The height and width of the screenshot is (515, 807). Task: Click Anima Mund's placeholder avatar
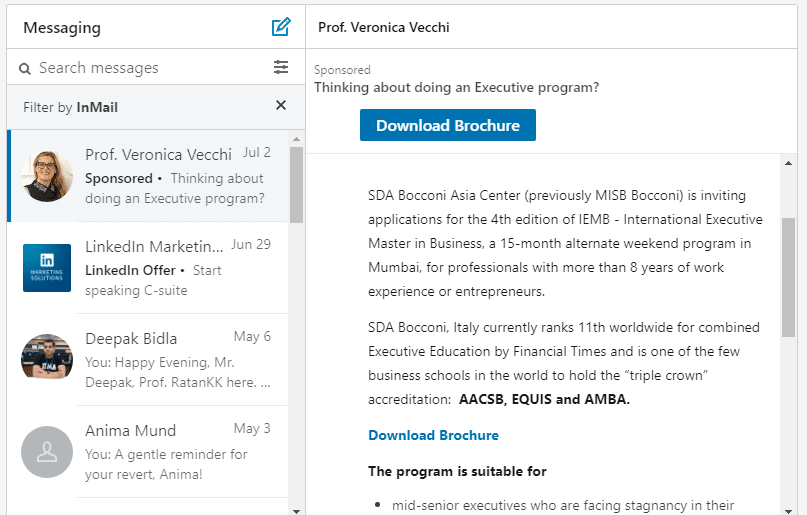click(x=47, y=451)
